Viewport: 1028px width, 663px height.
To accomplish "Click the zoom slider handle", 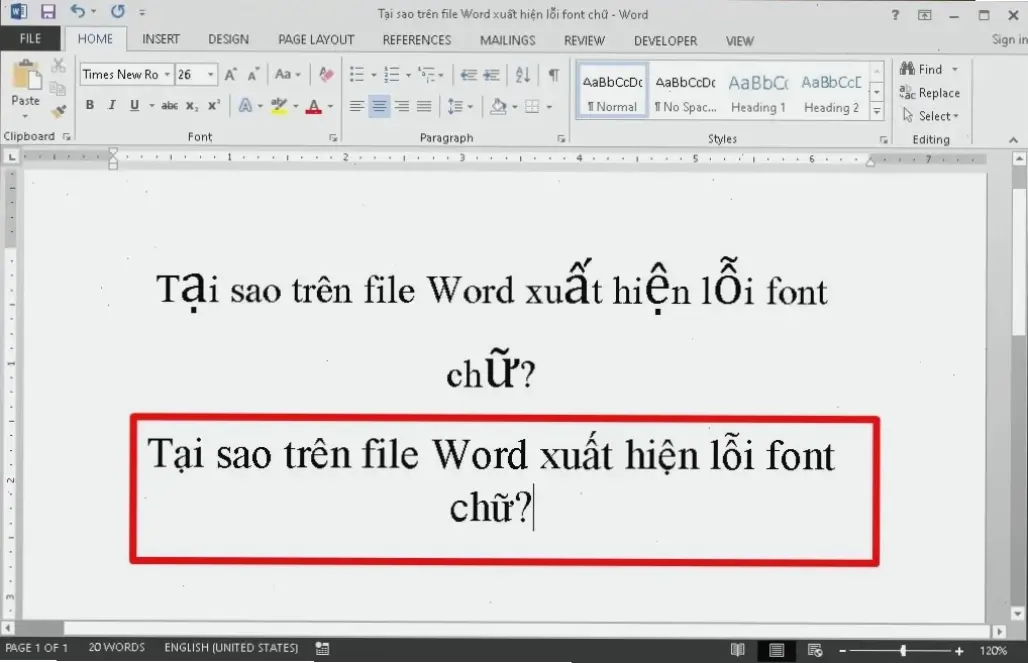I will tap(903, 651).
